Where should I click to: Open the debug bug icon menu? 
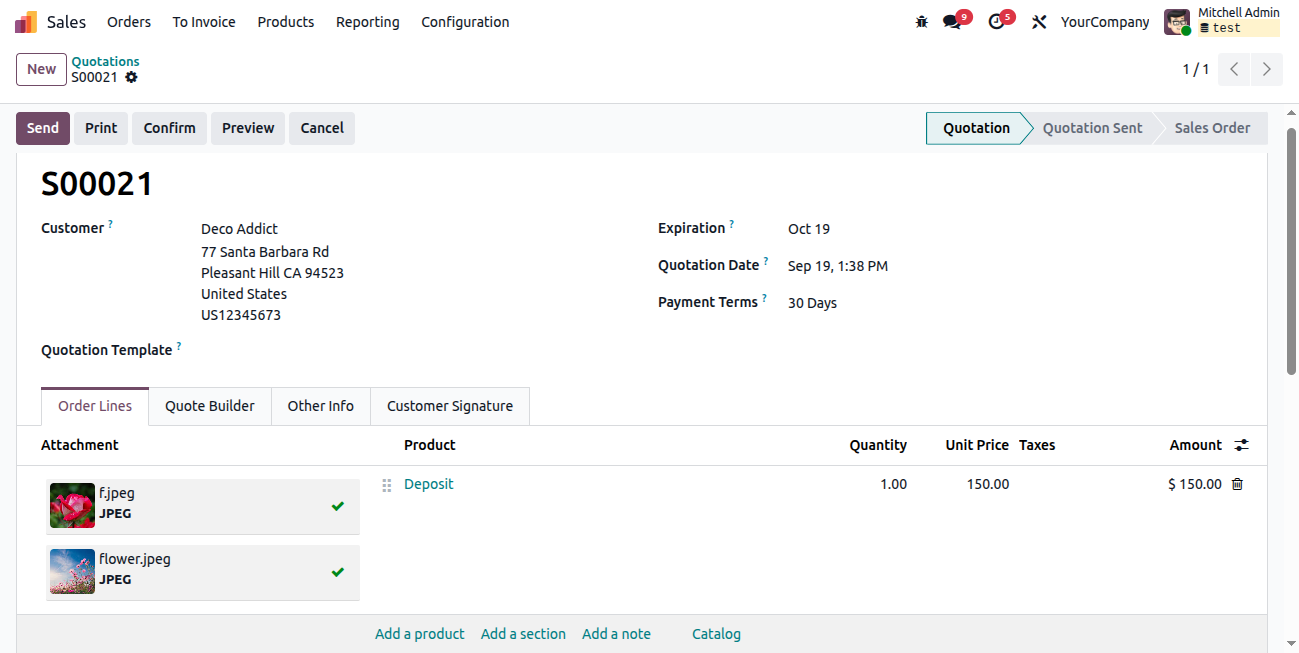point(922,22)
